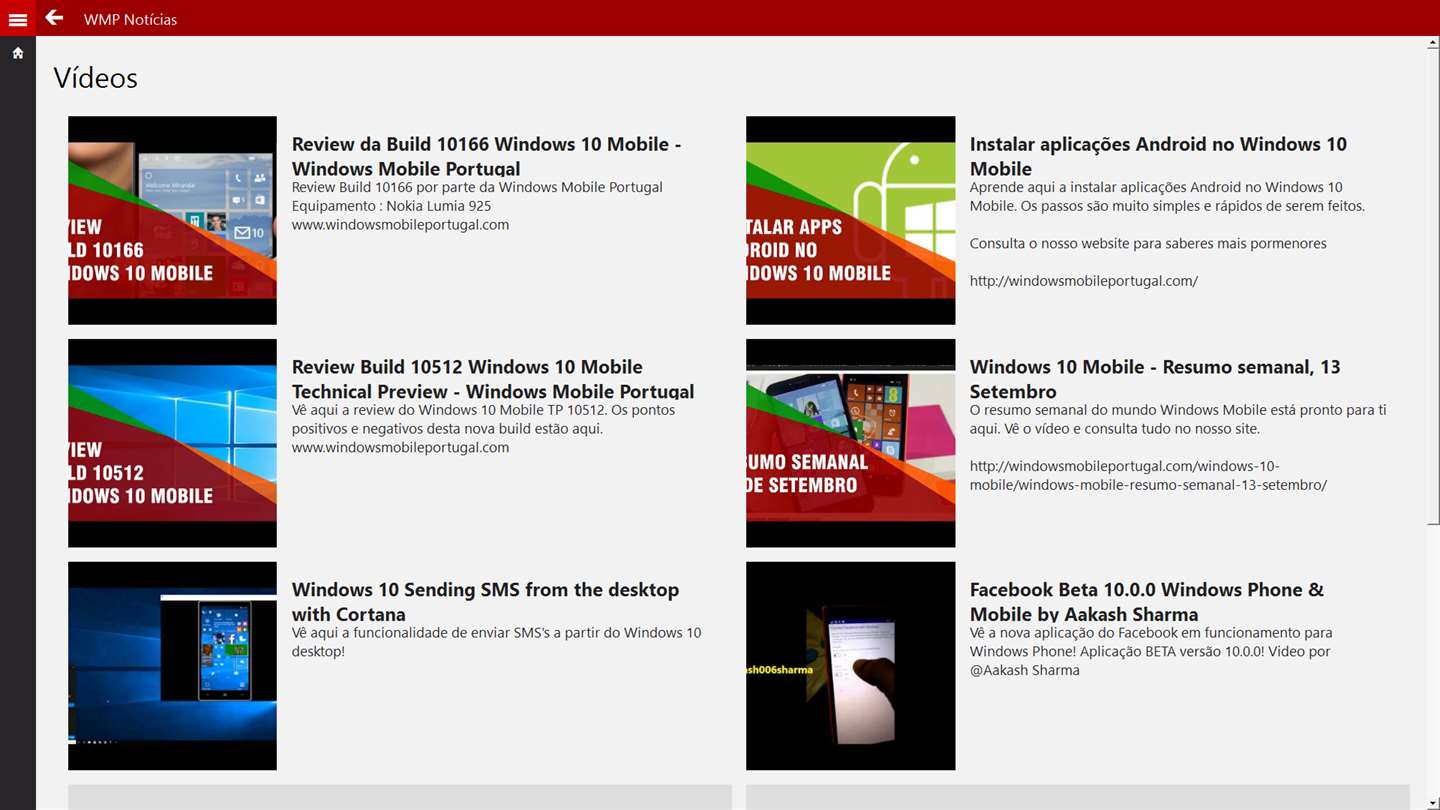Select title Windows 10 Sending SMS from the desktop

tap(485, 602)
